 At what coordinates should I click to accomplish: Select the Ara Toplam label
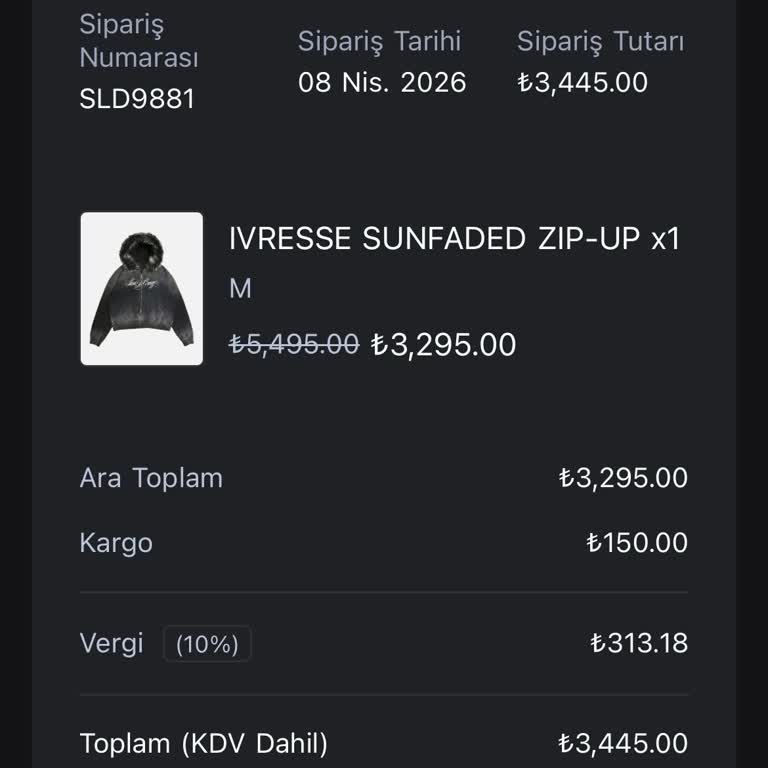coord(151,478)
